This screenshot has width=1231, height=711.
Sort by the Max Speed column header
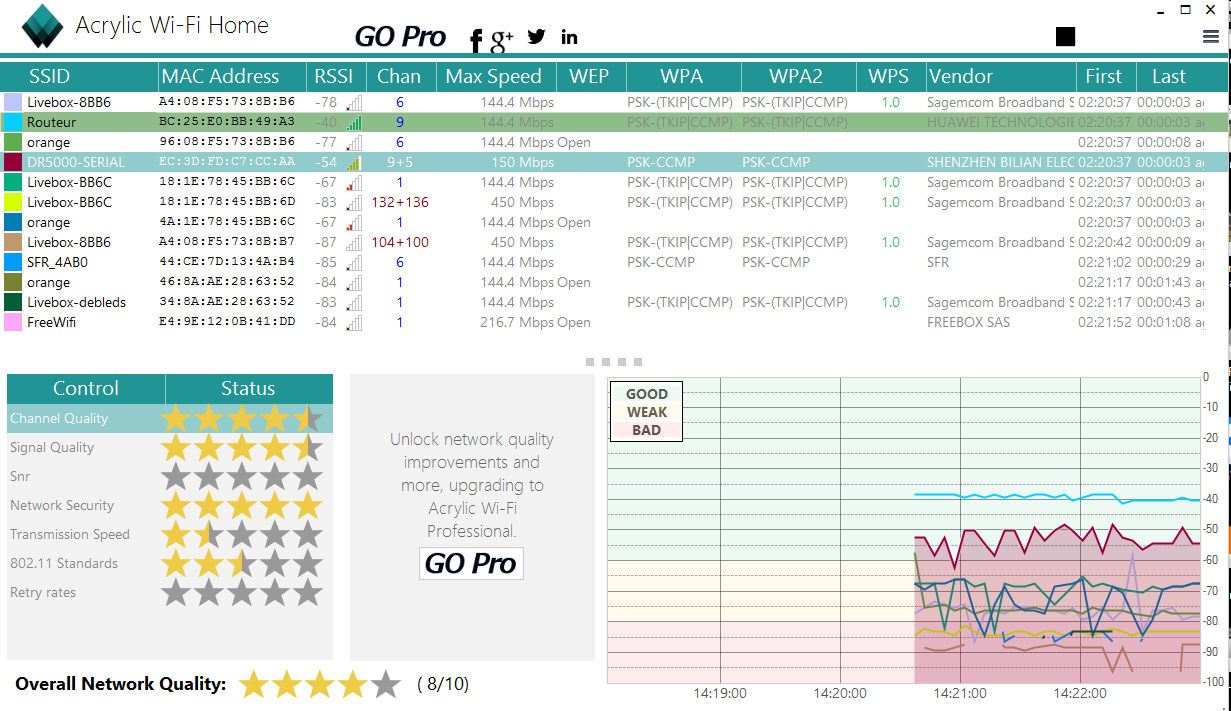(x=494, y=77)
